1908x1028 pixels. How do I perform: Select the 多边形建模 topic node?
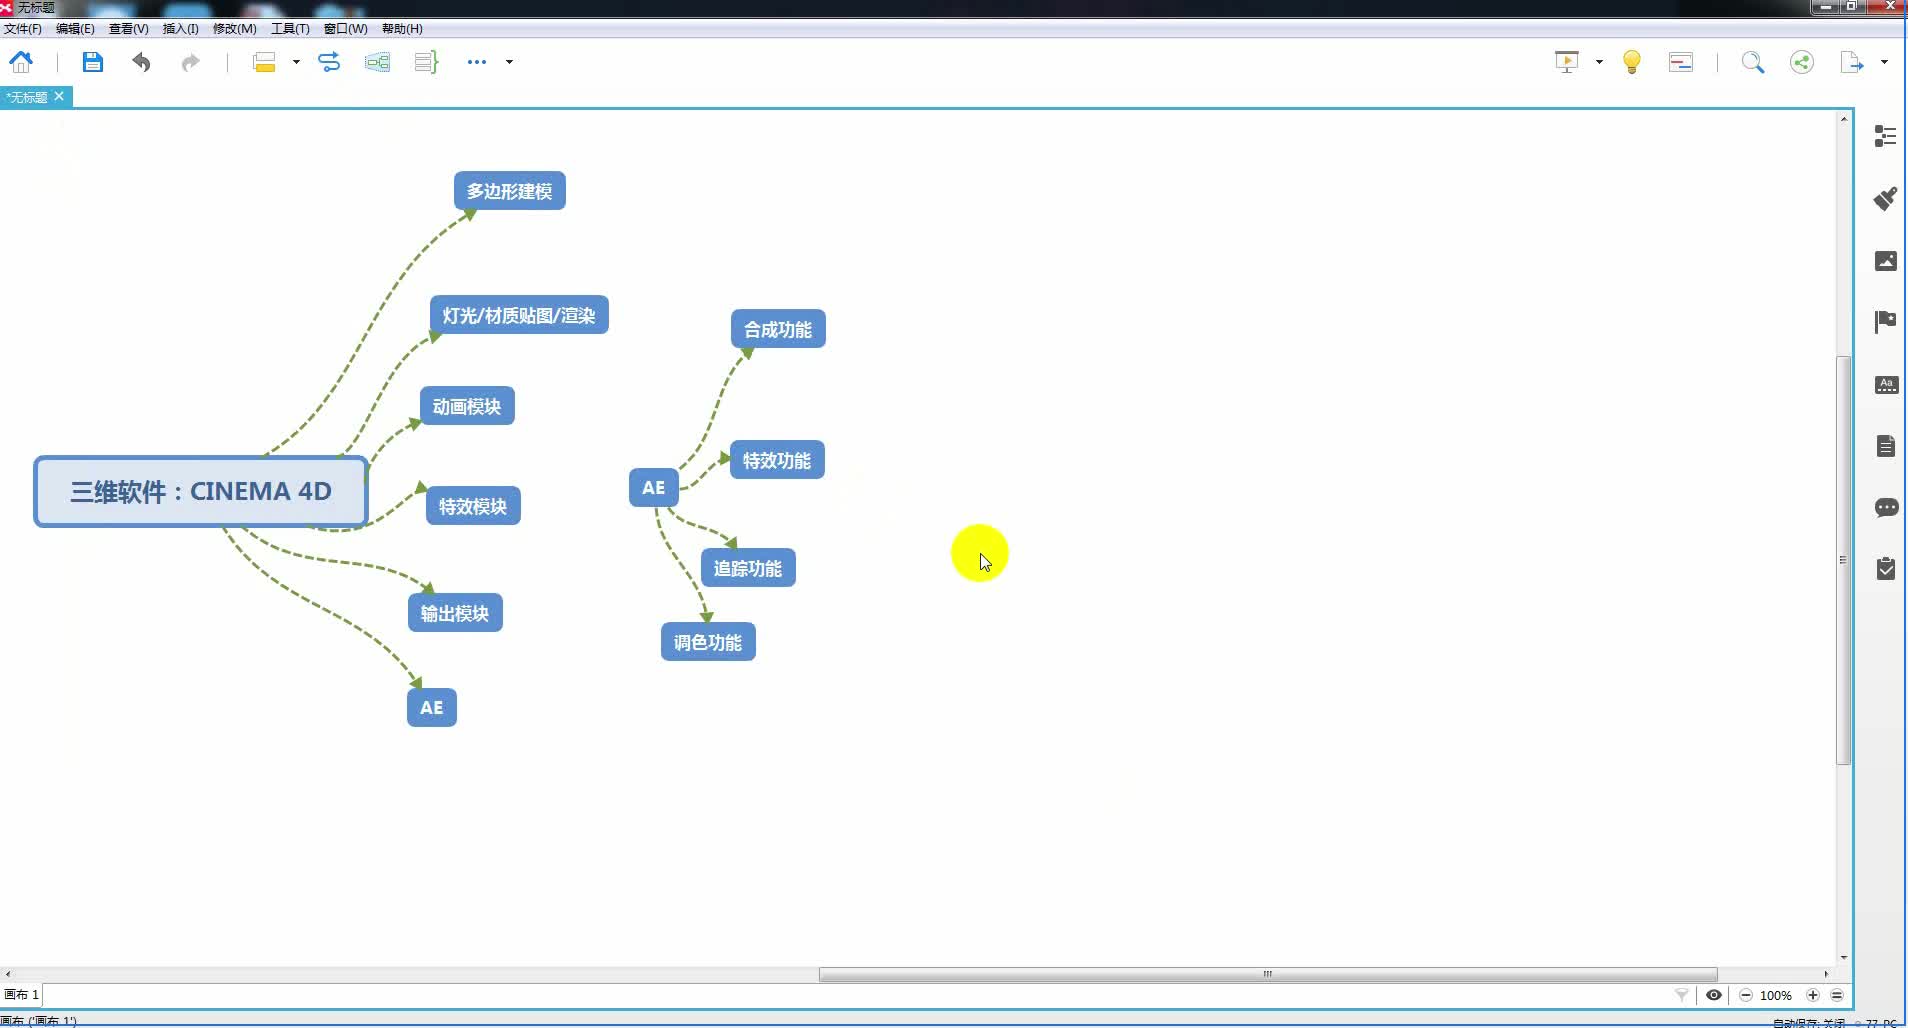pos(509,191)
